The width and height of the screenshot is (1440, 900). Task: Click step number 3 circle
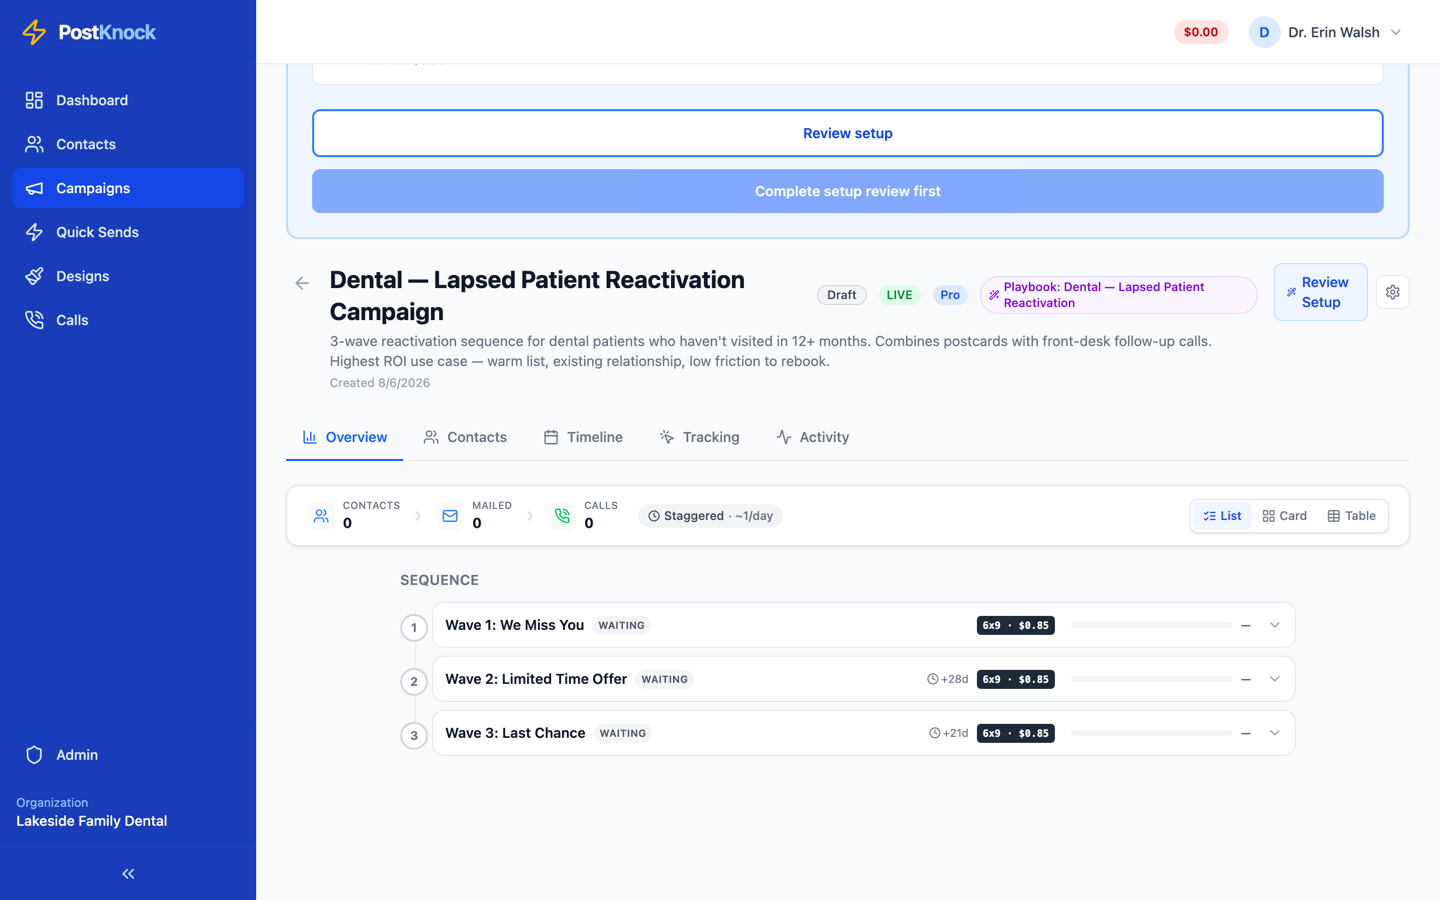click(414, 736)
